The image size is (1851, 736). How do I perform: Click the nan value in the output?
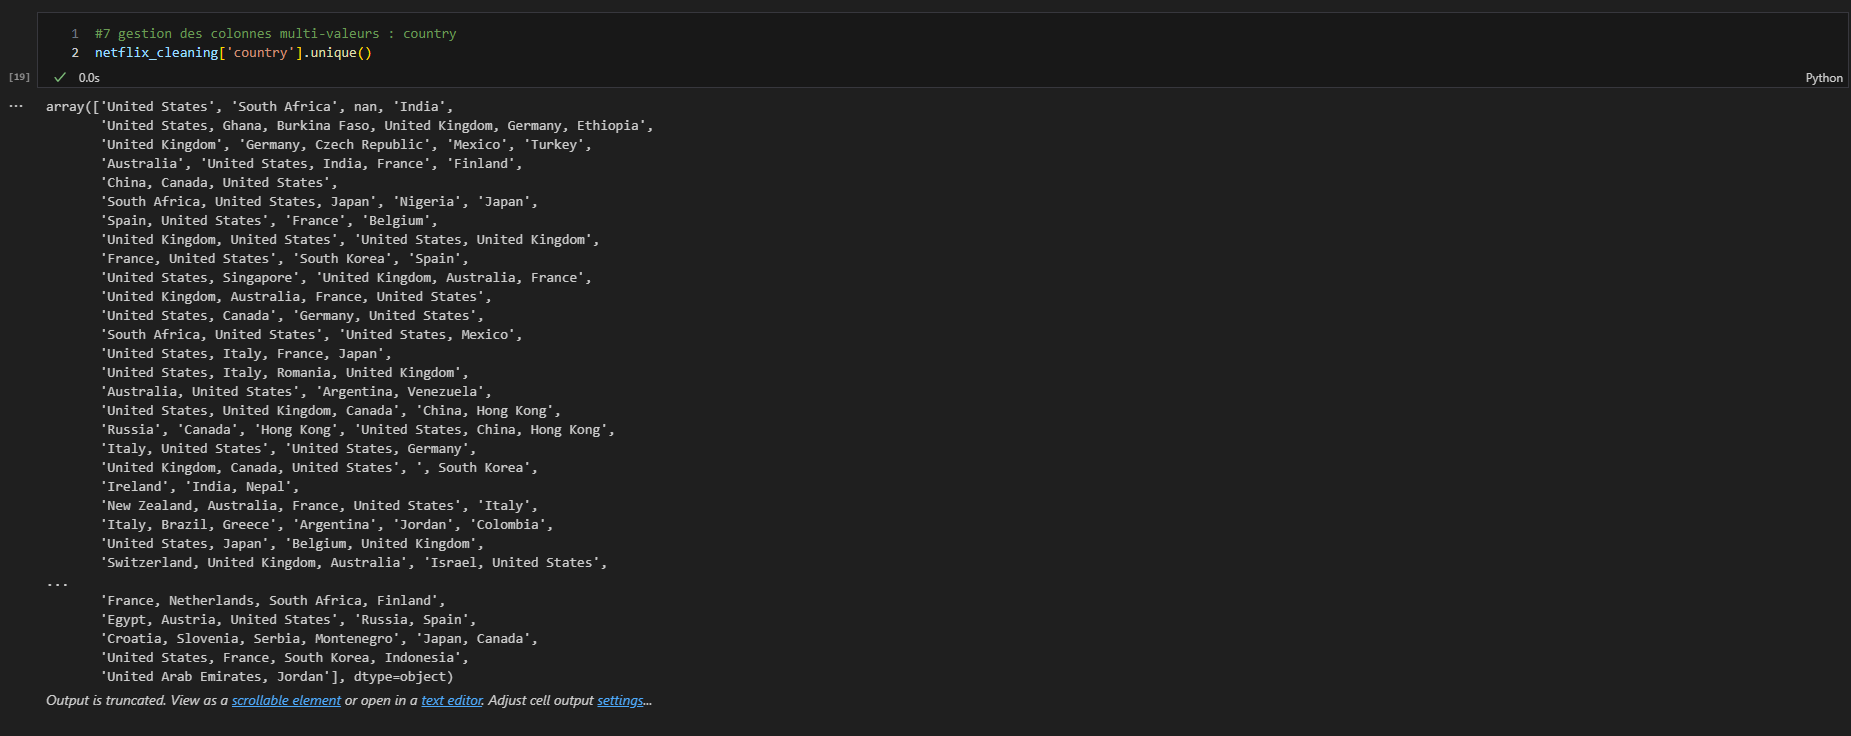tap(366, 107)
